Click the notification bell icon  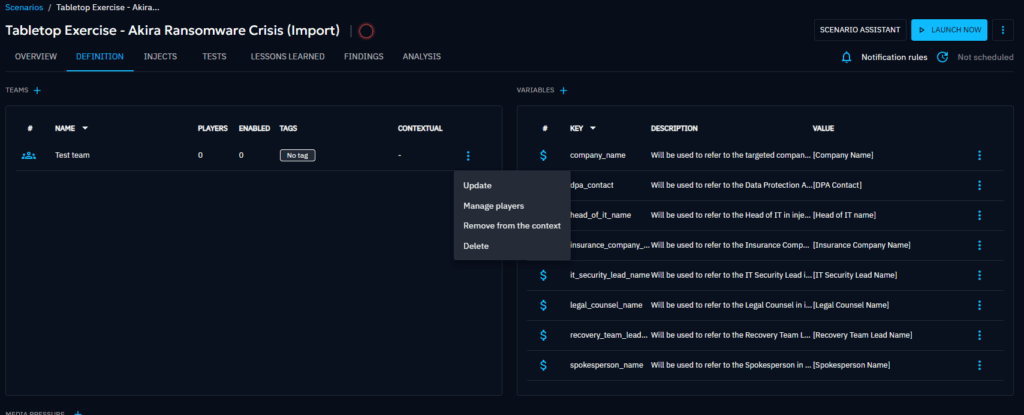[846, 57]
